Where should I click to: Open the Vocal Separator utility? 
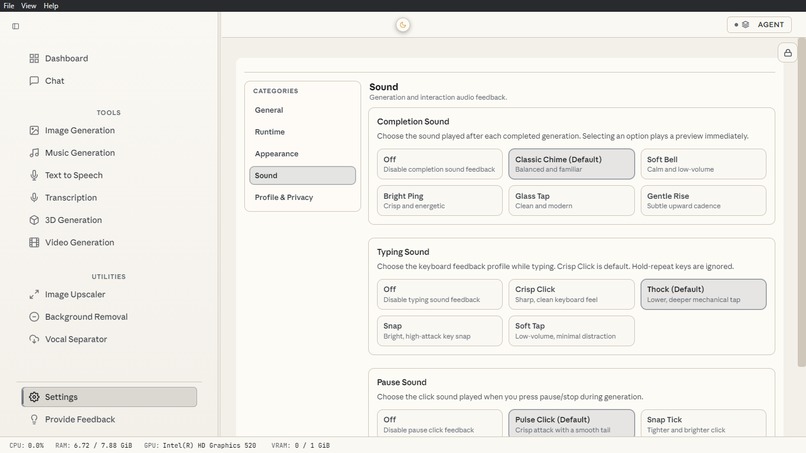[x=109, y=339]
